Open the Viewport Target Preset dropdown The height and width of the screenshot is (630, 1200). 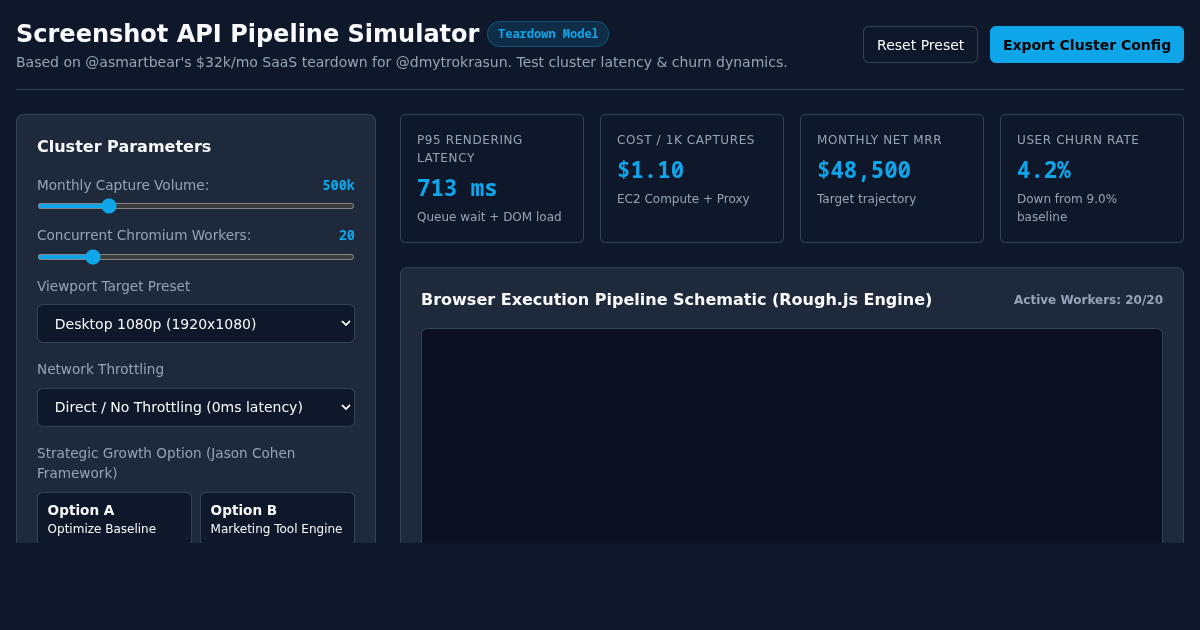(x=196, y=324)
